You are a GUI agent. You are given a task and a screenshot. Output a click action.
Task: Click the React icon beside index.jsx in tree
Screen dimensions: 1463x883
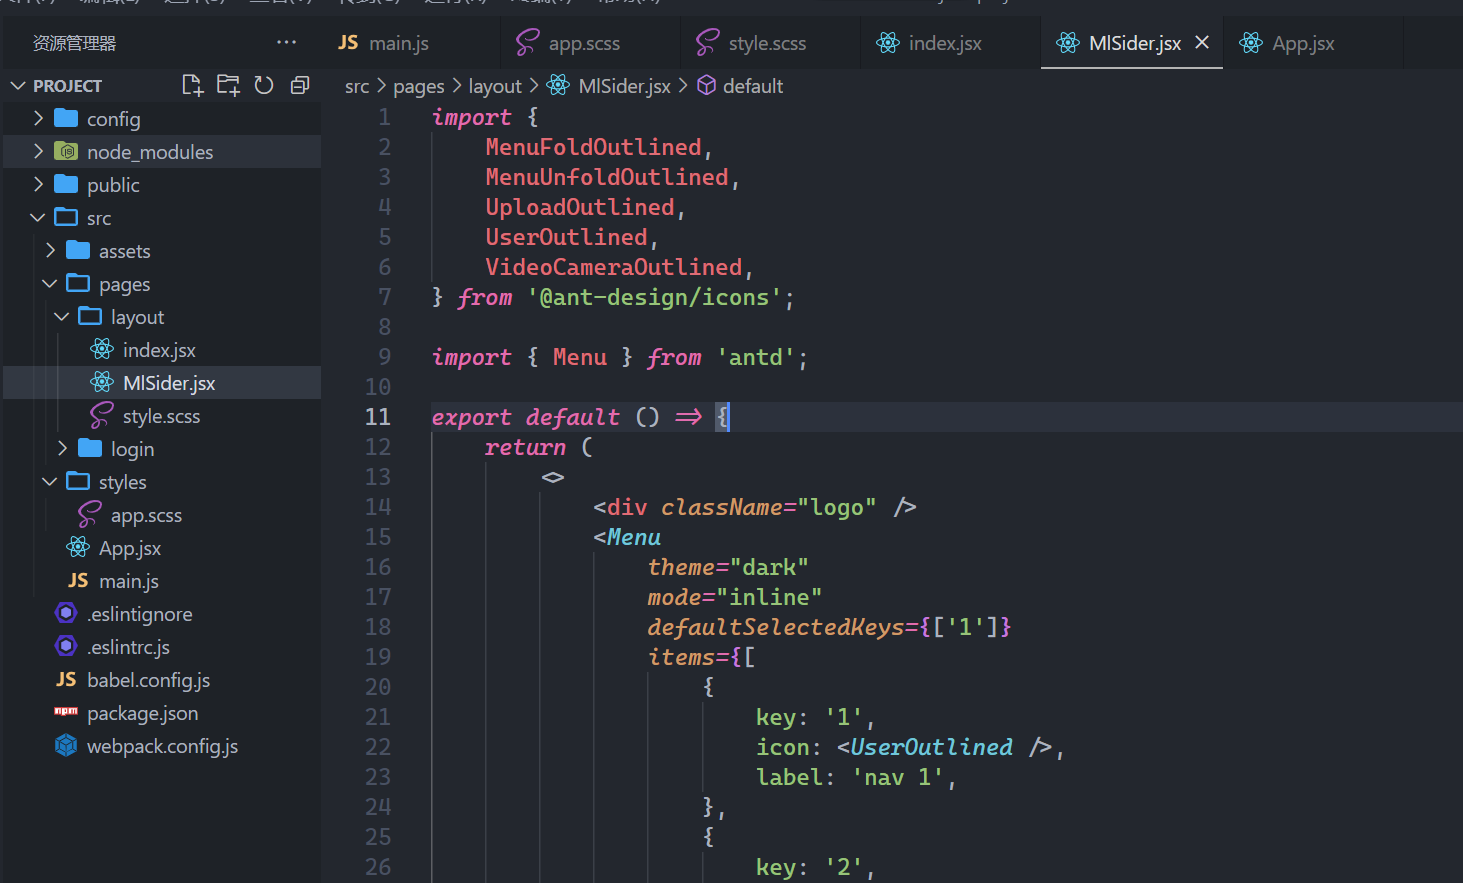pyautogui.click(x=102, y=349)
